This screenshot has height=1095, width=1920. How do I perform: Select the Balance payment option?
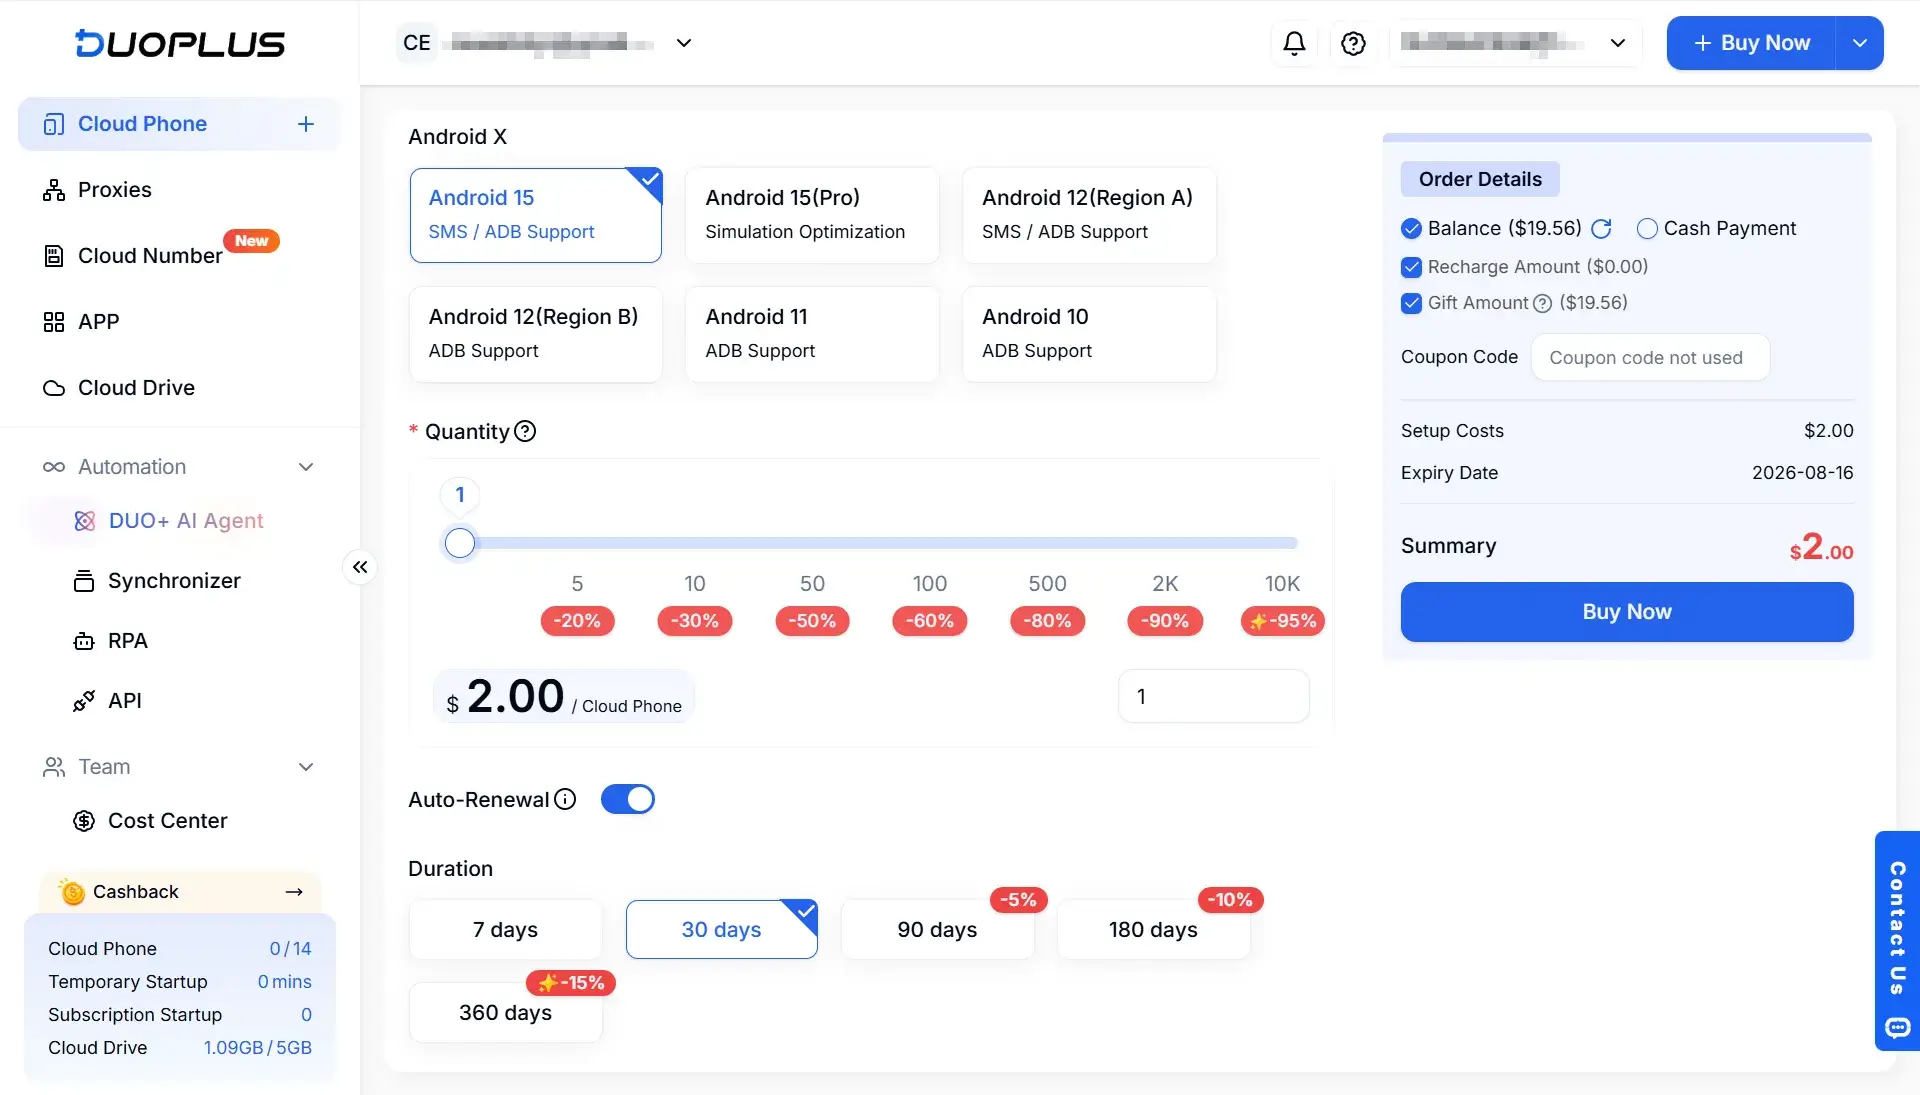(x=1411, y=229)
